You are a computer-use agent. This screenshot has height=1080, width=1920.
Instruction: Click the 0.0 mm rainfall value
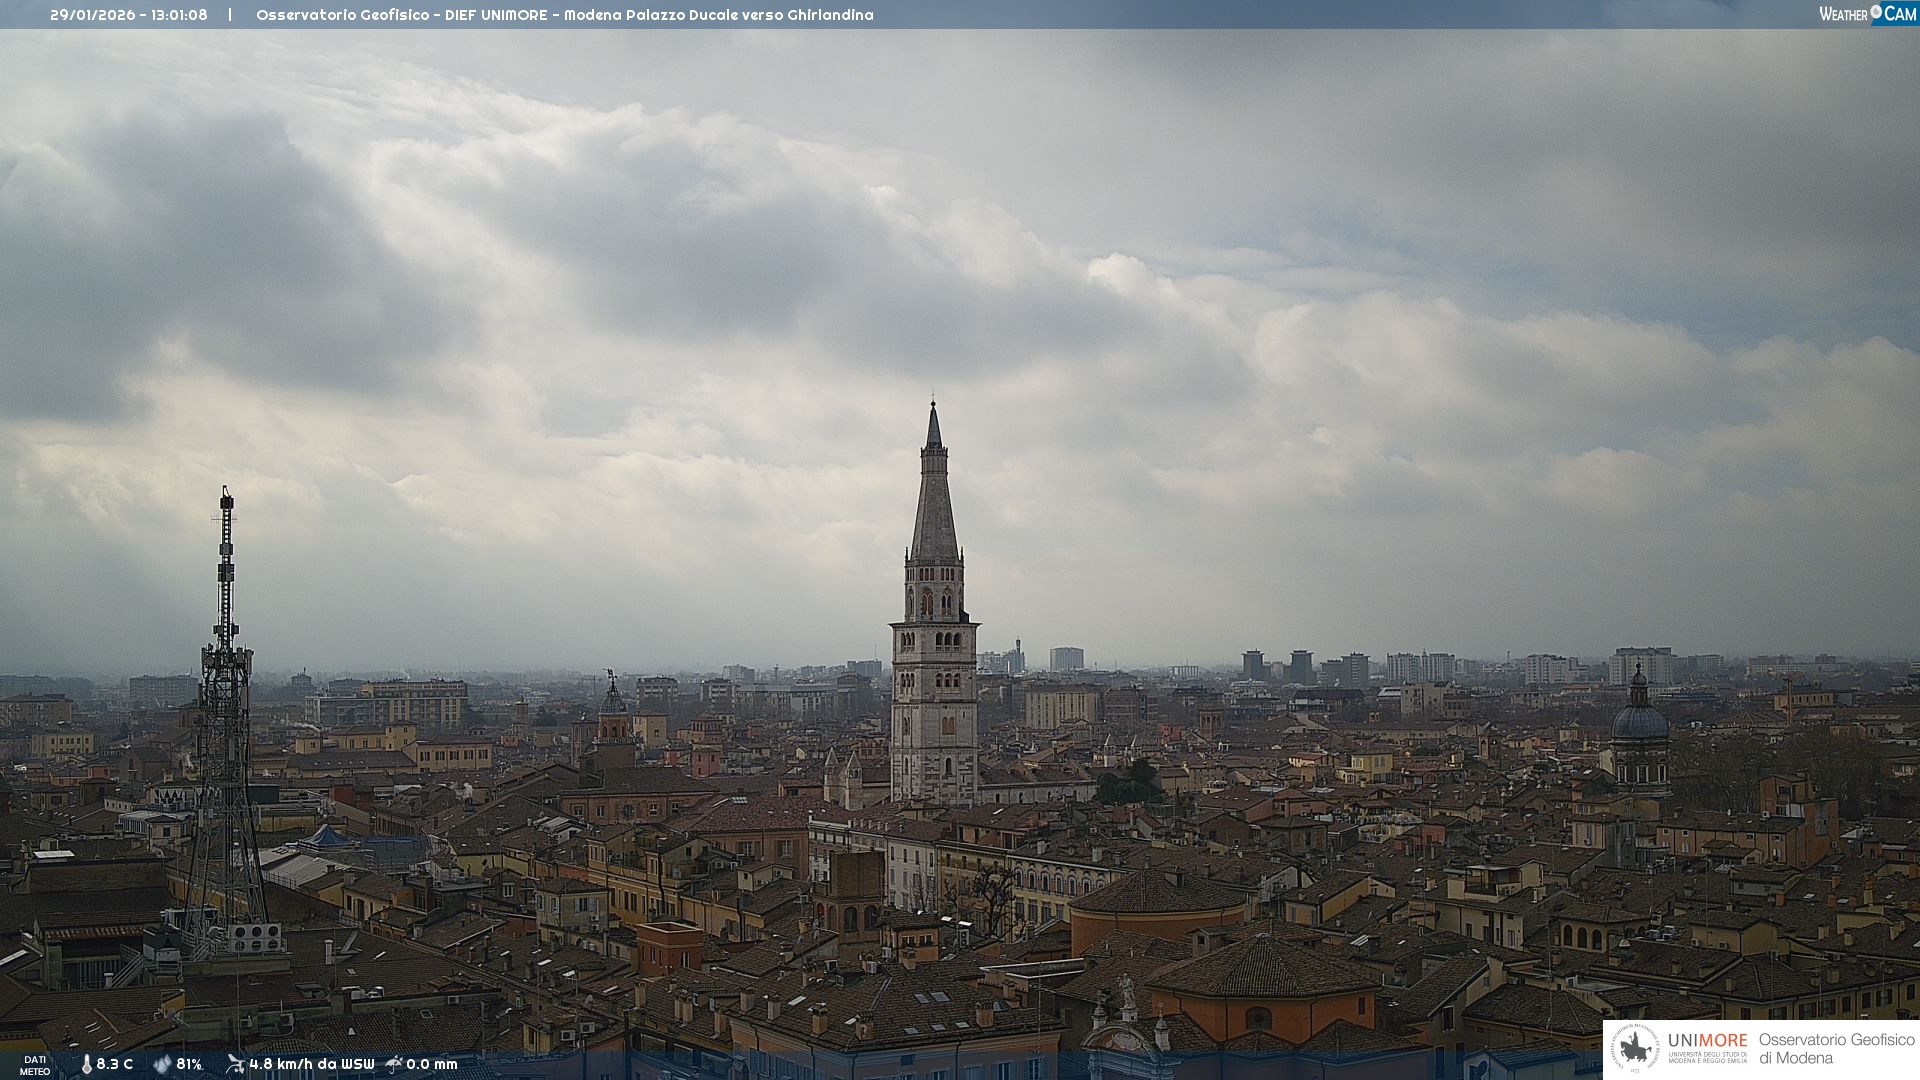431,1064
